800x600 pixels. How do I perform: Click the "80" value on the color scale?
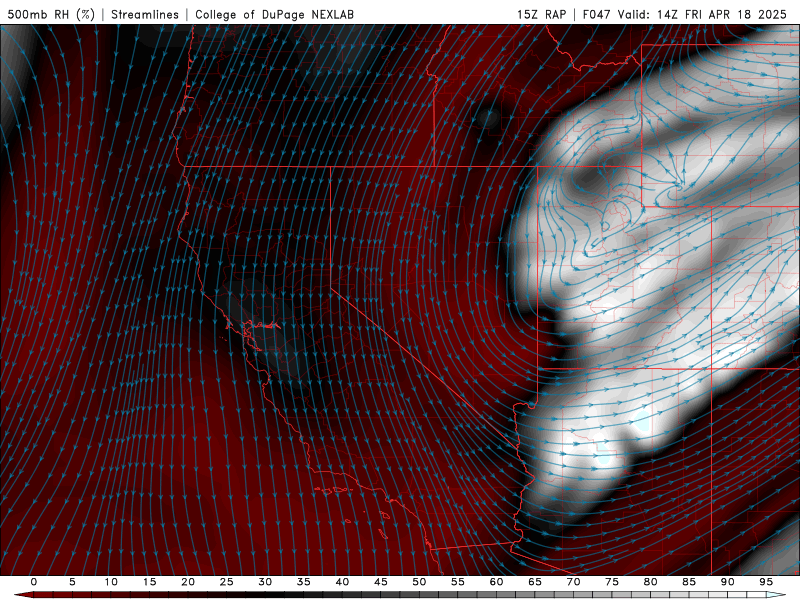[x=650, y=582]
